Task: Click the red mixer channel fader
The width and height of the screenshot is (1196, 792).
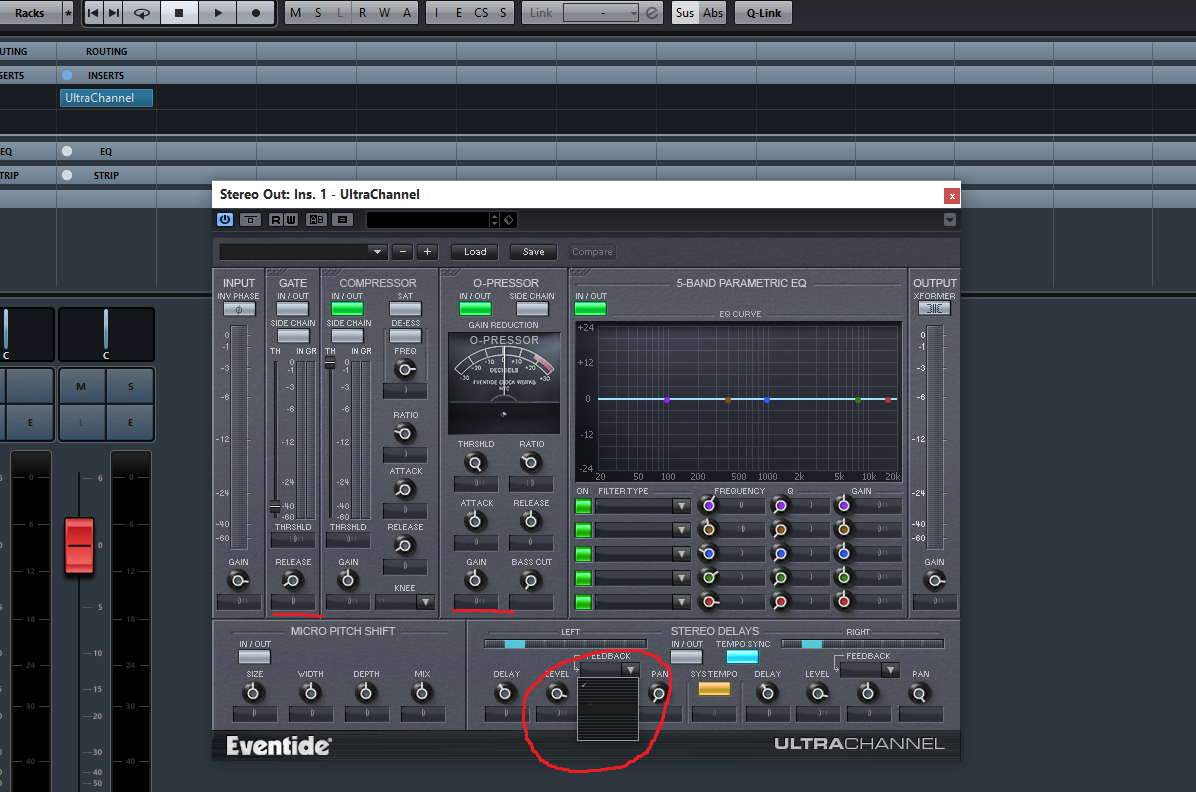Action: [79, 545]
